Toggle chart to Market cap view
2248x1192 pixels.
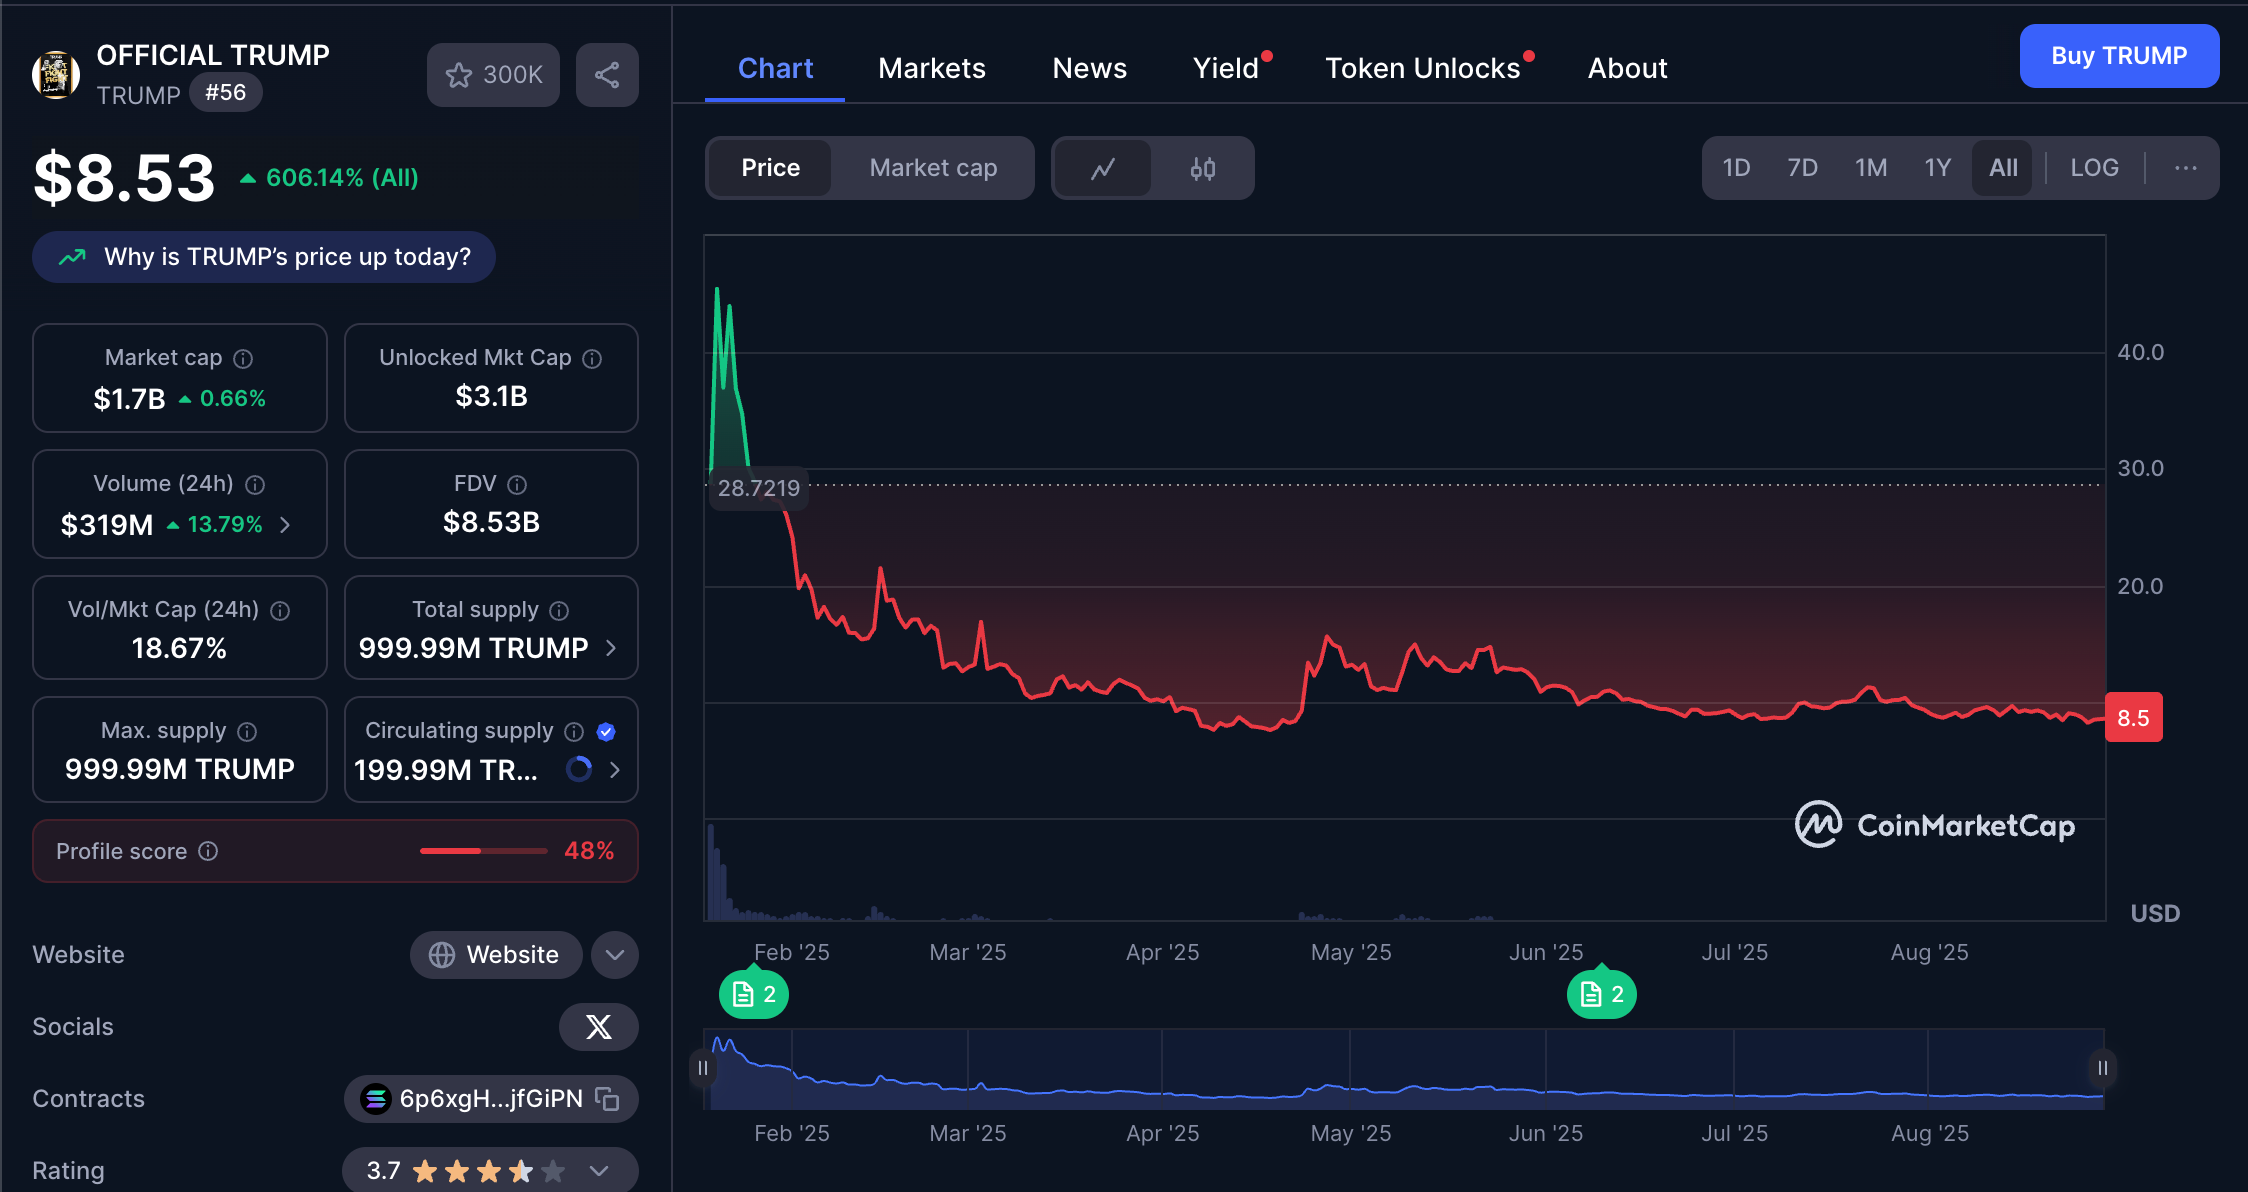pos(932,168)
